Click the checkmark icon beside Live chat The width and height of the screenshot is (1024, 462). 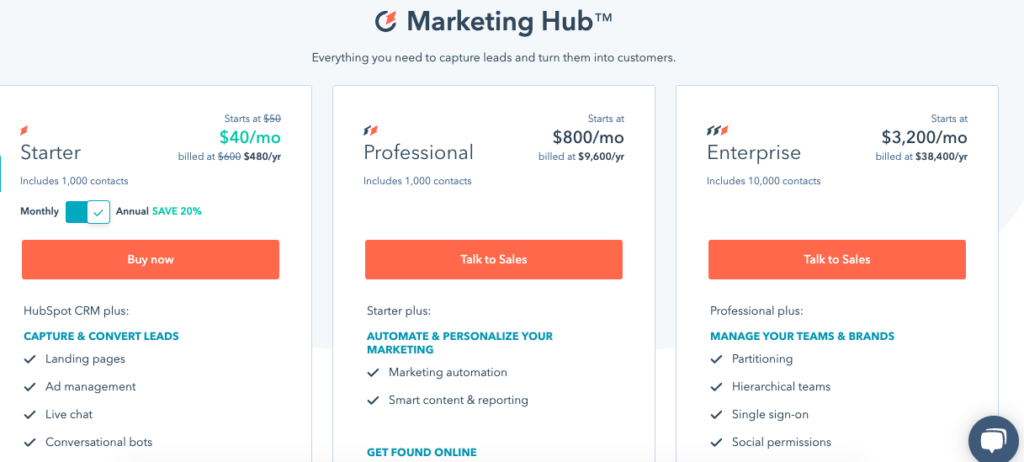tap(29, 415)
